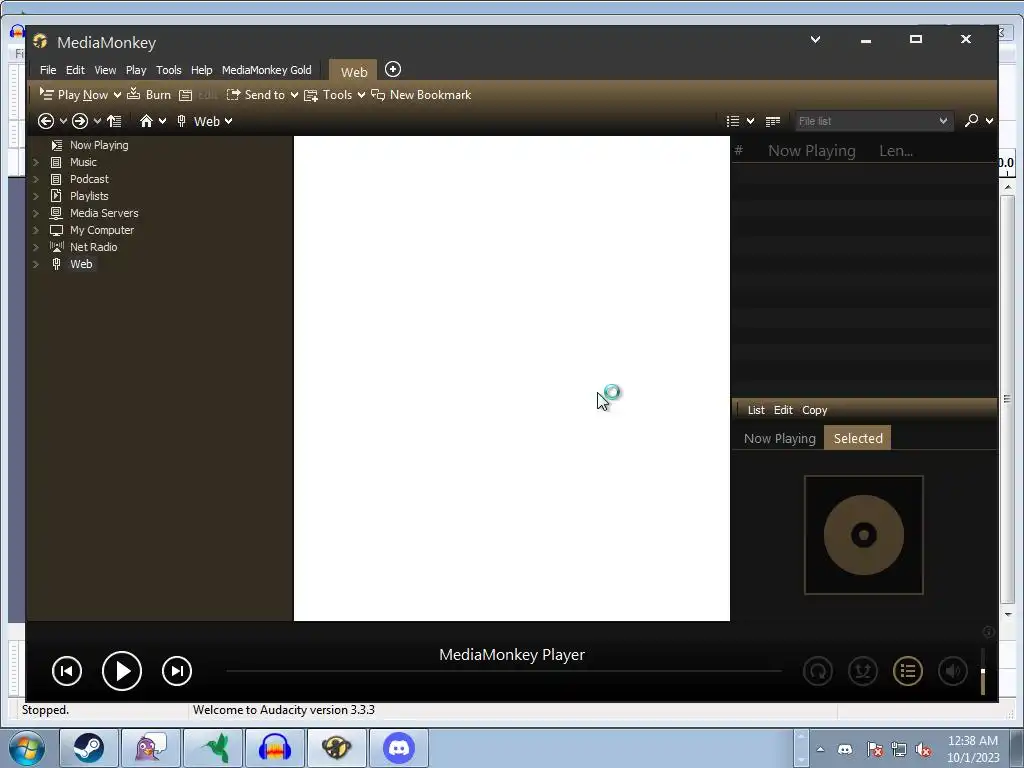
Task: Click the Burn toolbar button
Action: [149, 95]
